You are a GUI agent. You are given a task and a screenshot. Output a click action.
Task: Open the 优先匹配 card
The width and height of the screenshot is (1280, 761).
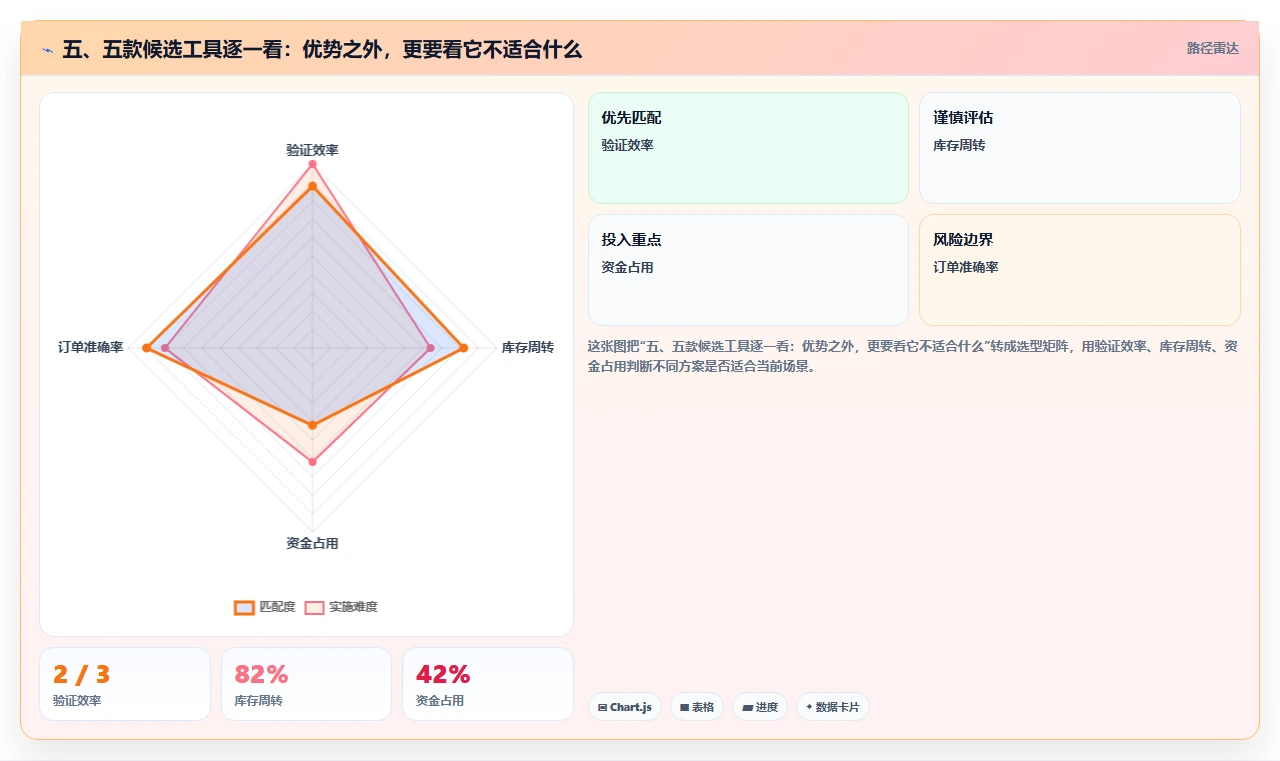coord(748,148)
